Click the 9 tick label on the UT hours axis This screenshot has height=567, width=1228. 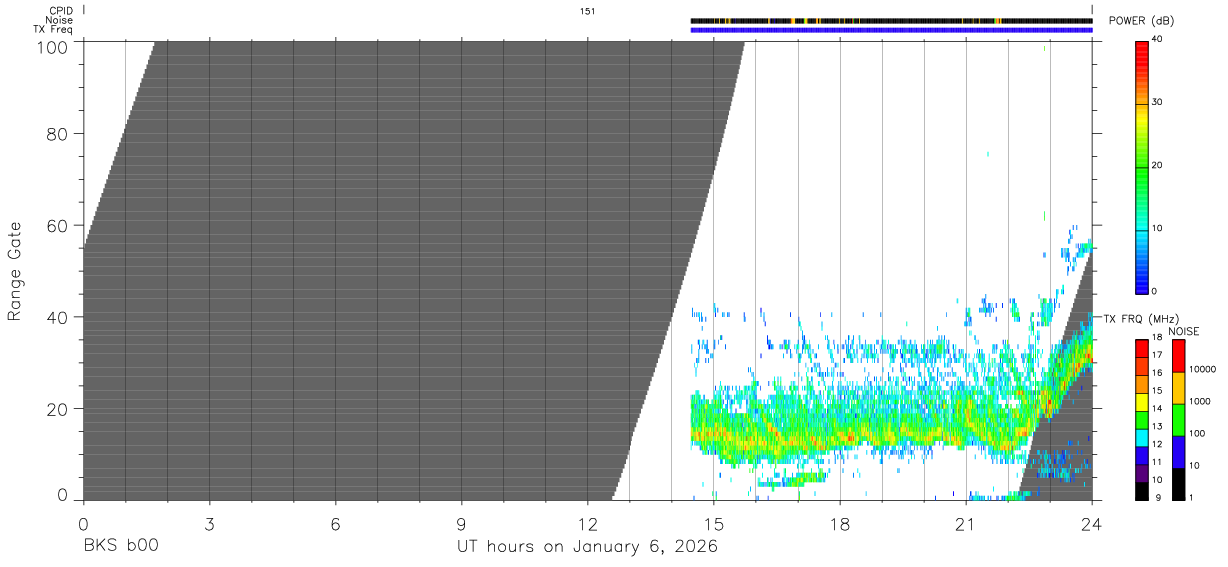[x=461, y=525]
